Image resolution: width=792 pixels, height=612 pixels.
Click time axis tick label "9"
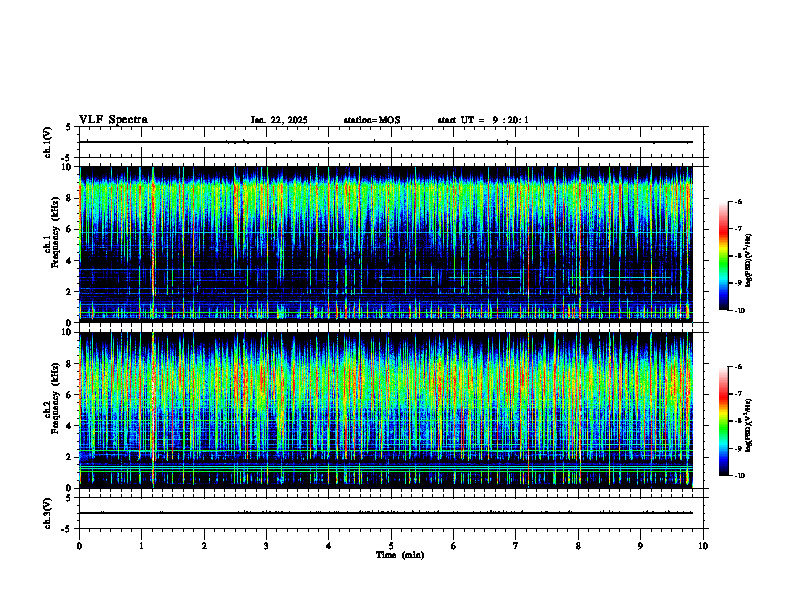click(640, 546)
